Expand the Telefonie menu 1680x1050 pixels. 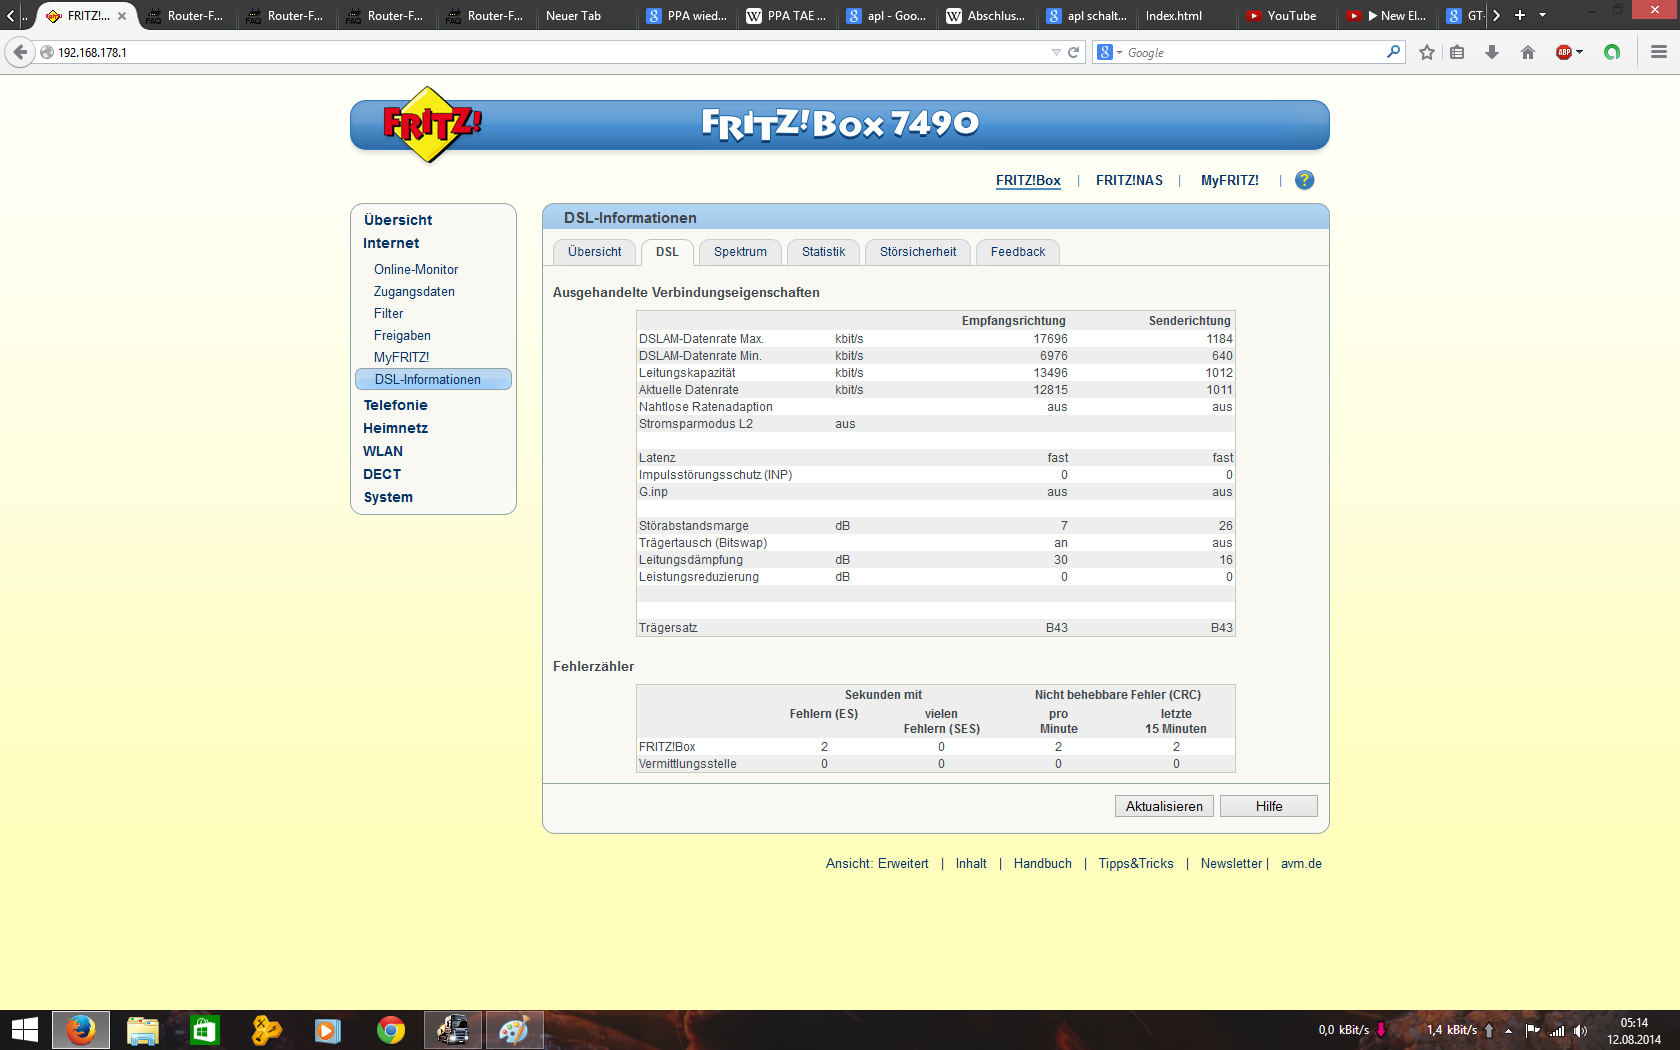point(395,405)
